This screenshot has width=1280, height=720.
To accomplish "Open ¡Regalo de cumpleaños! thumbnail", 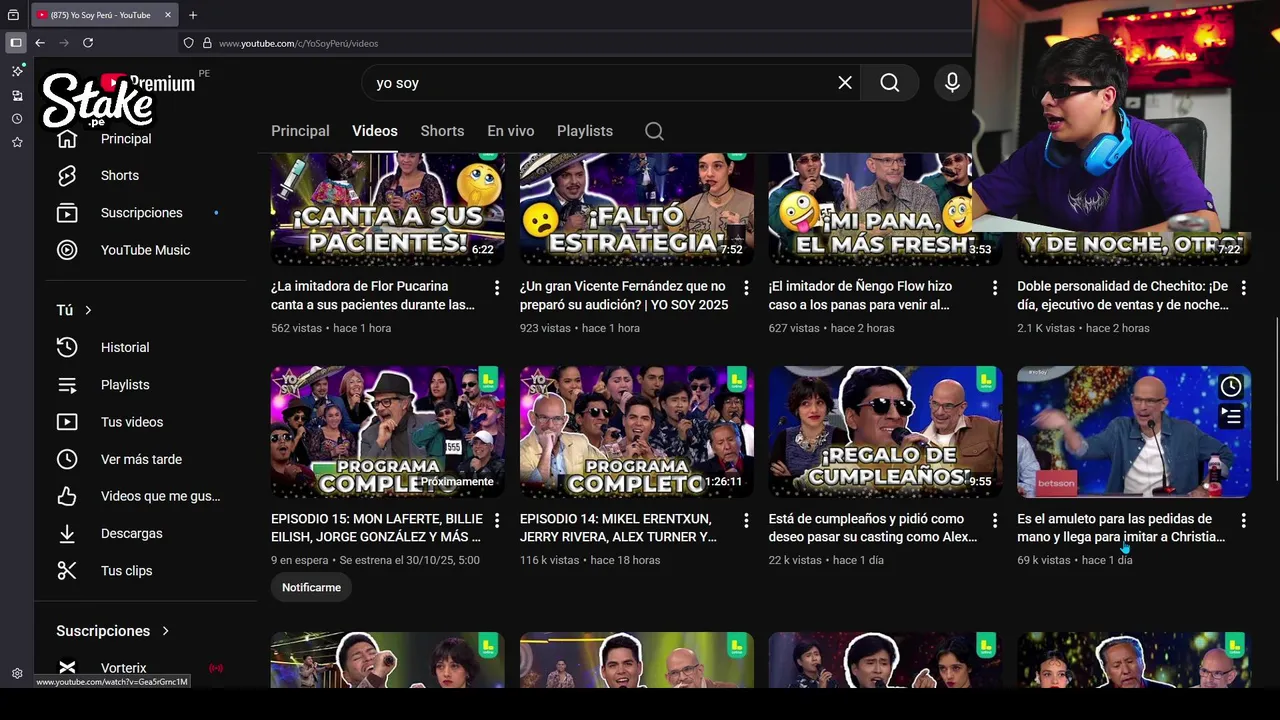I will (x=885, y=432).
